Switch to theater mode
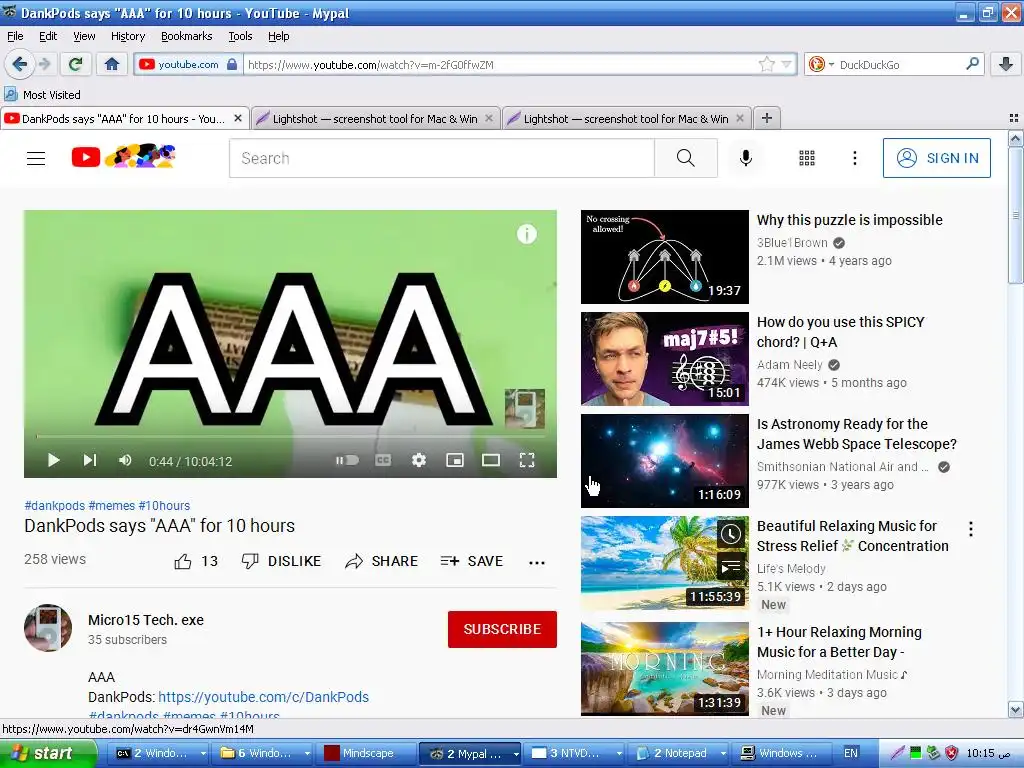The height and width of the screenshot is (768, 1024). click(491, 461)
